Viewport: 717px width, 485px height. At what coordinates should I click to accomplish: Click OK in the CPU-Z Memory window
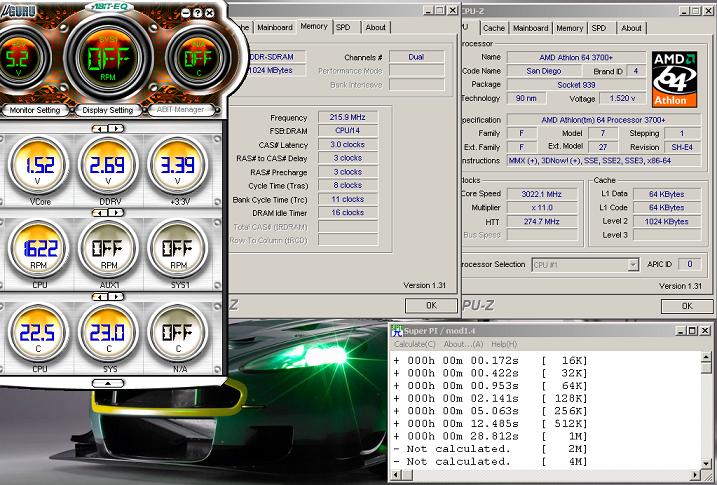pyautogui.click(x=431, y=305)
